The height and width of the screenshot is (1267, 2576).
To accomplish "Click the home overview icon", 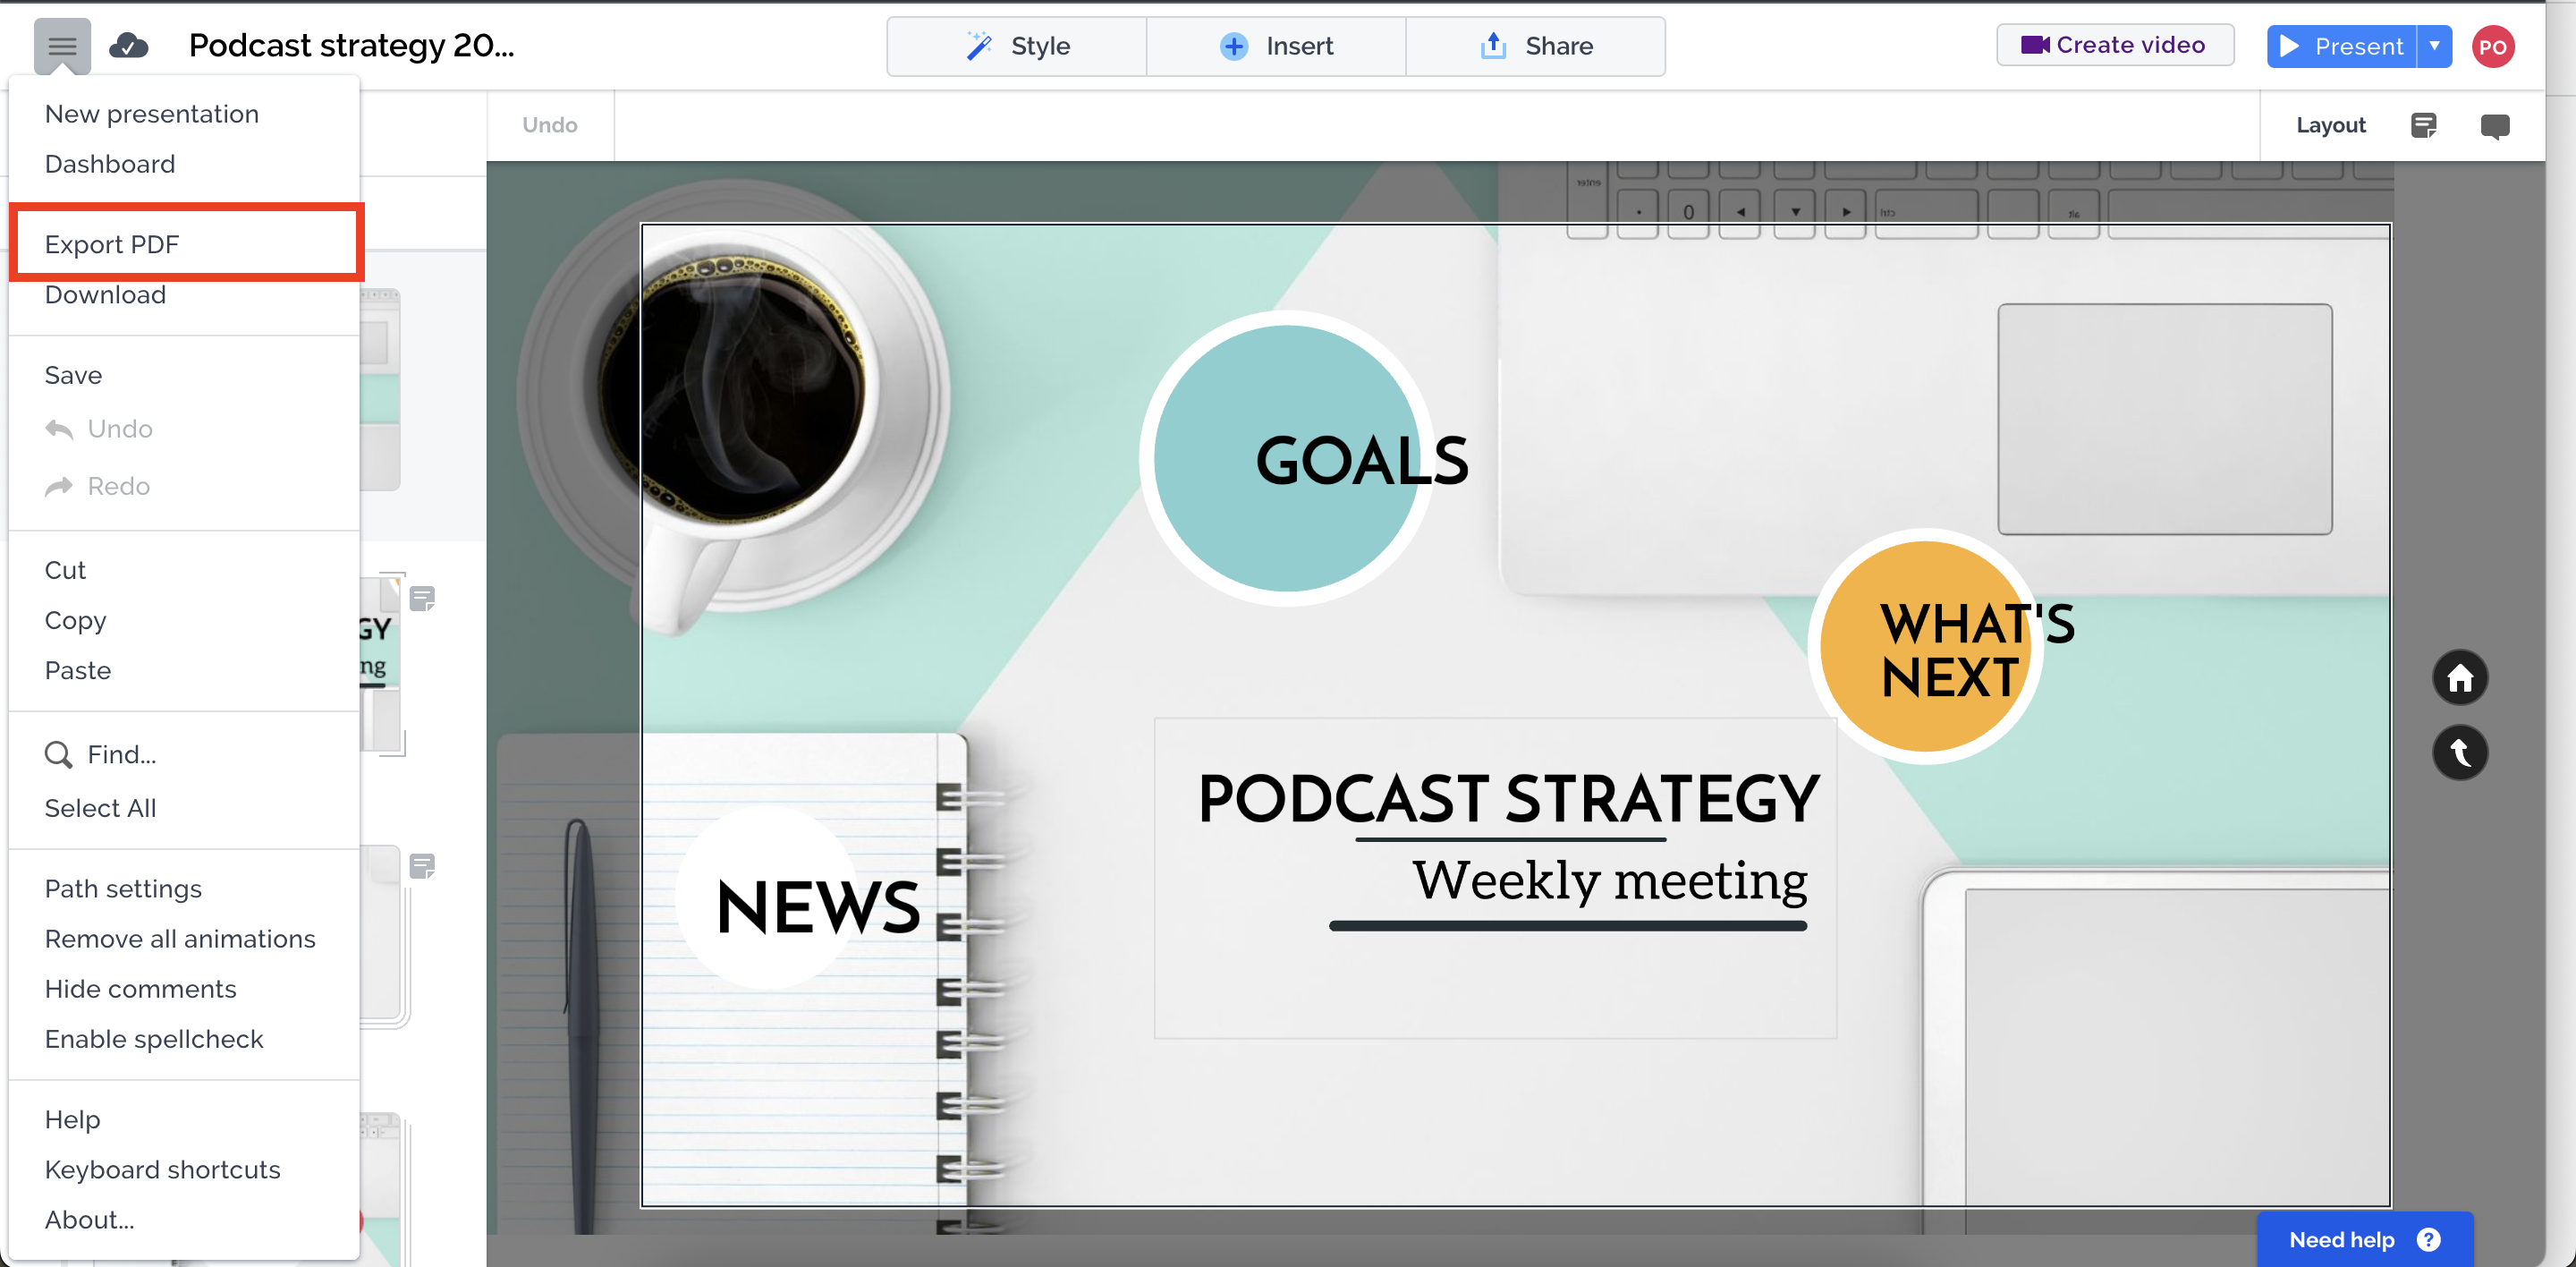I will (x=2461, y=677).
